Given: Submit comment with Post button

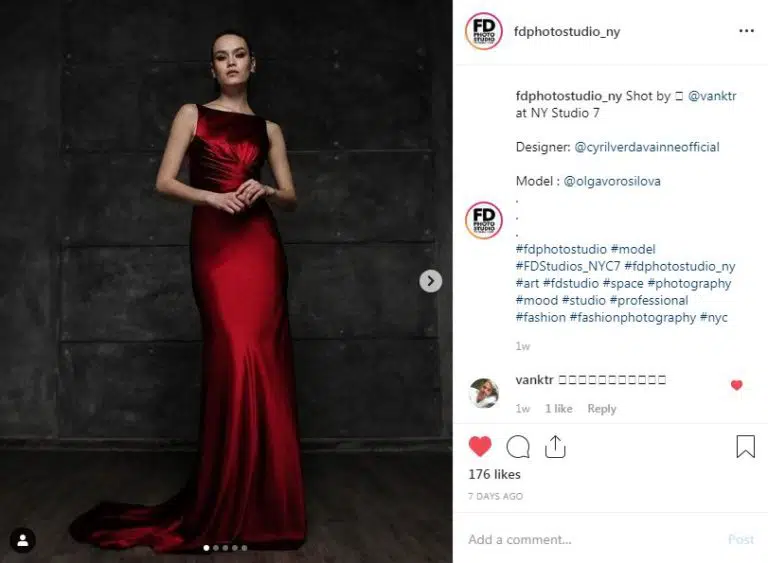Looking at the screenshot, I should tap(741, 539).
